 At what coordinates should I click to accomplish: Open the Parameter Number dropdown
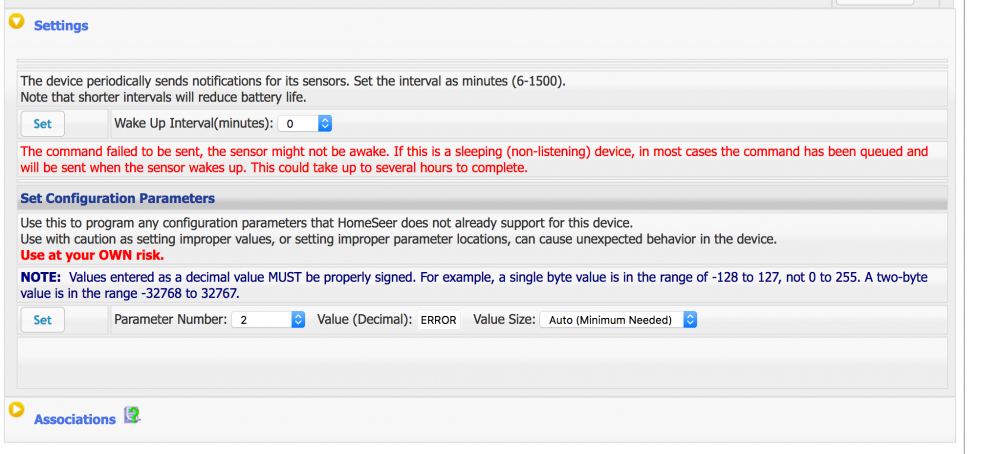coord(268,320)
